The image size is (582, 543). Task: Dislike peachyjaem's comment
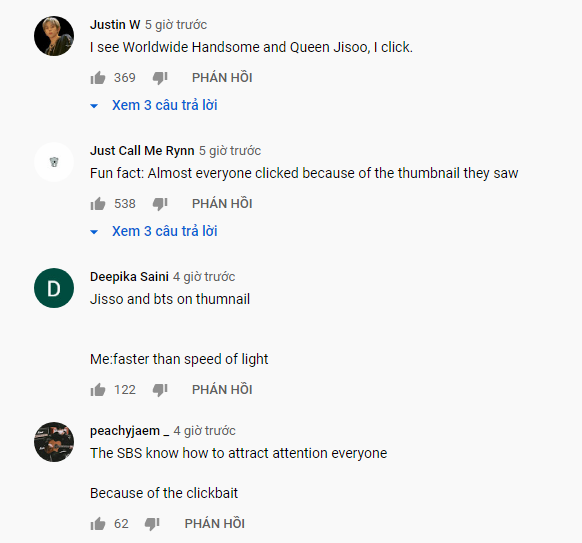click(152, 524)
